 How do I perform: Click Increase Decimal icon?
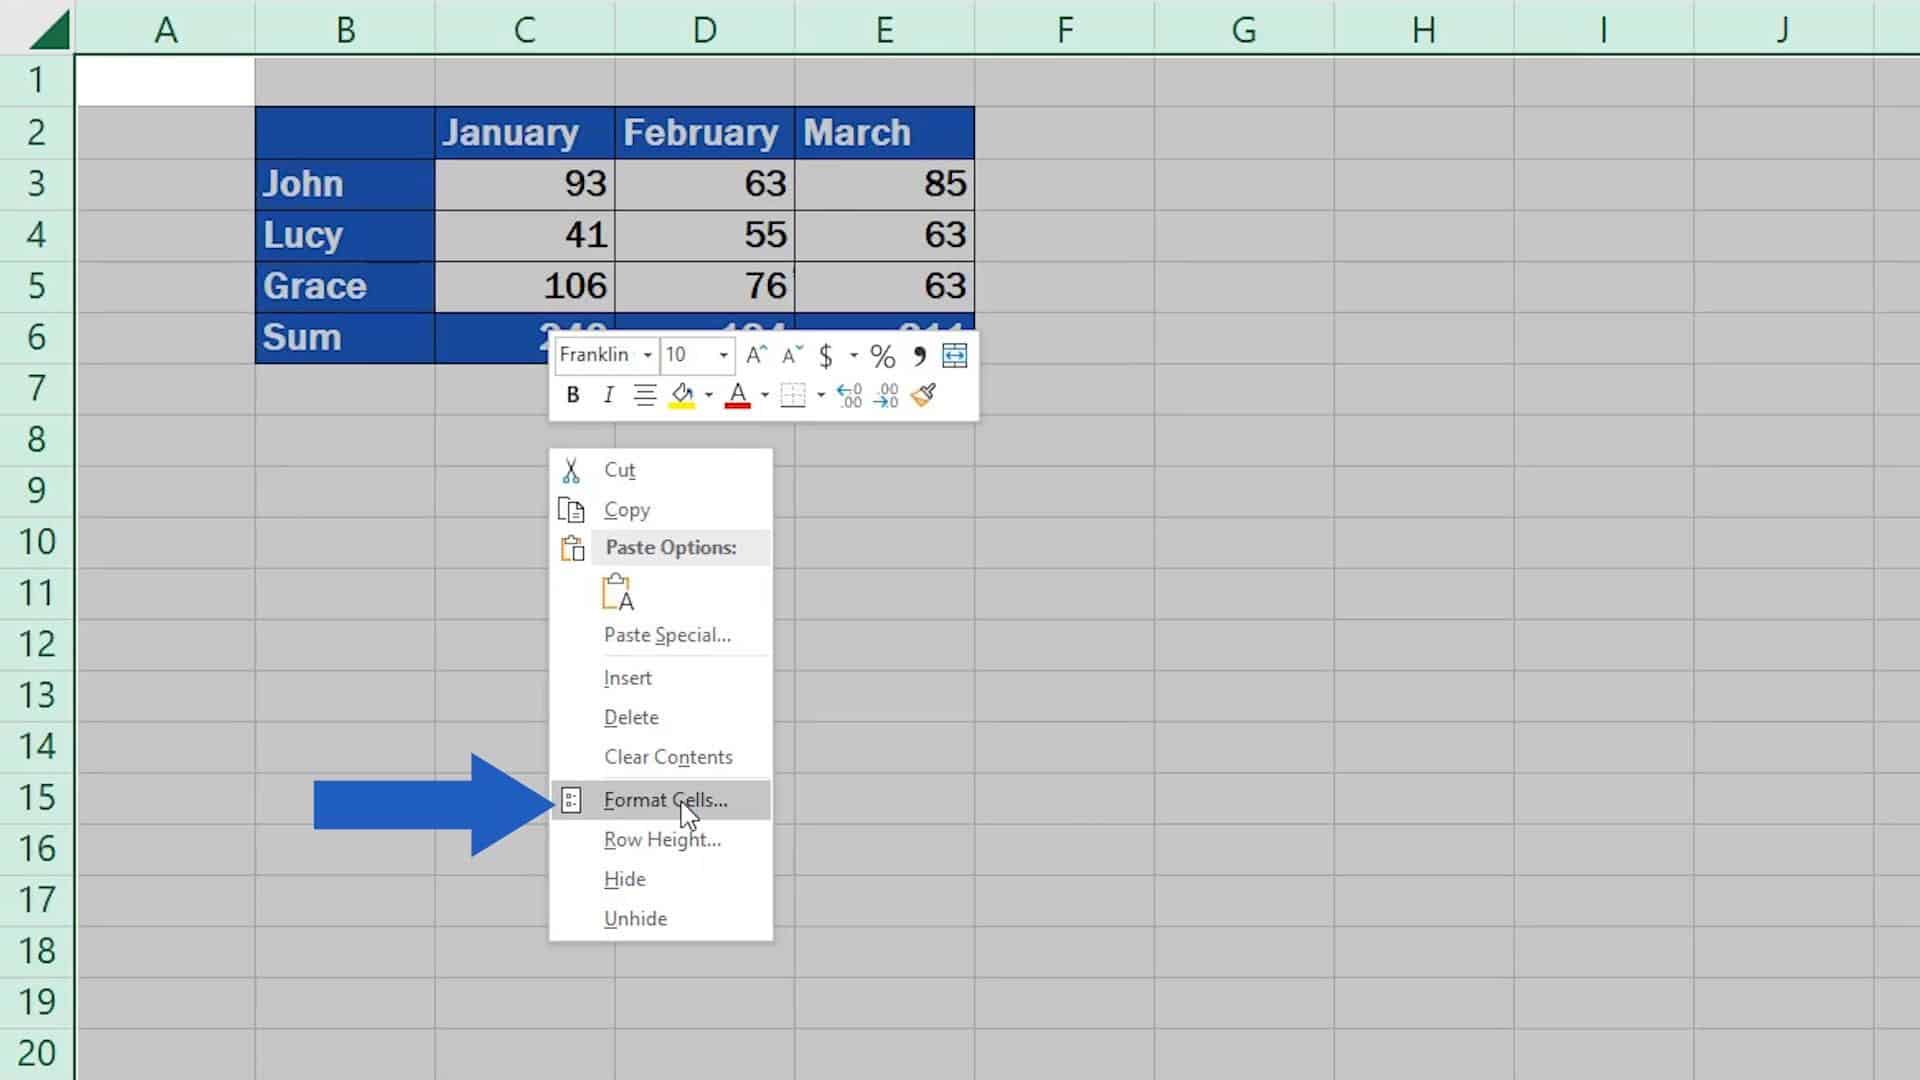[x=849, y=396]
